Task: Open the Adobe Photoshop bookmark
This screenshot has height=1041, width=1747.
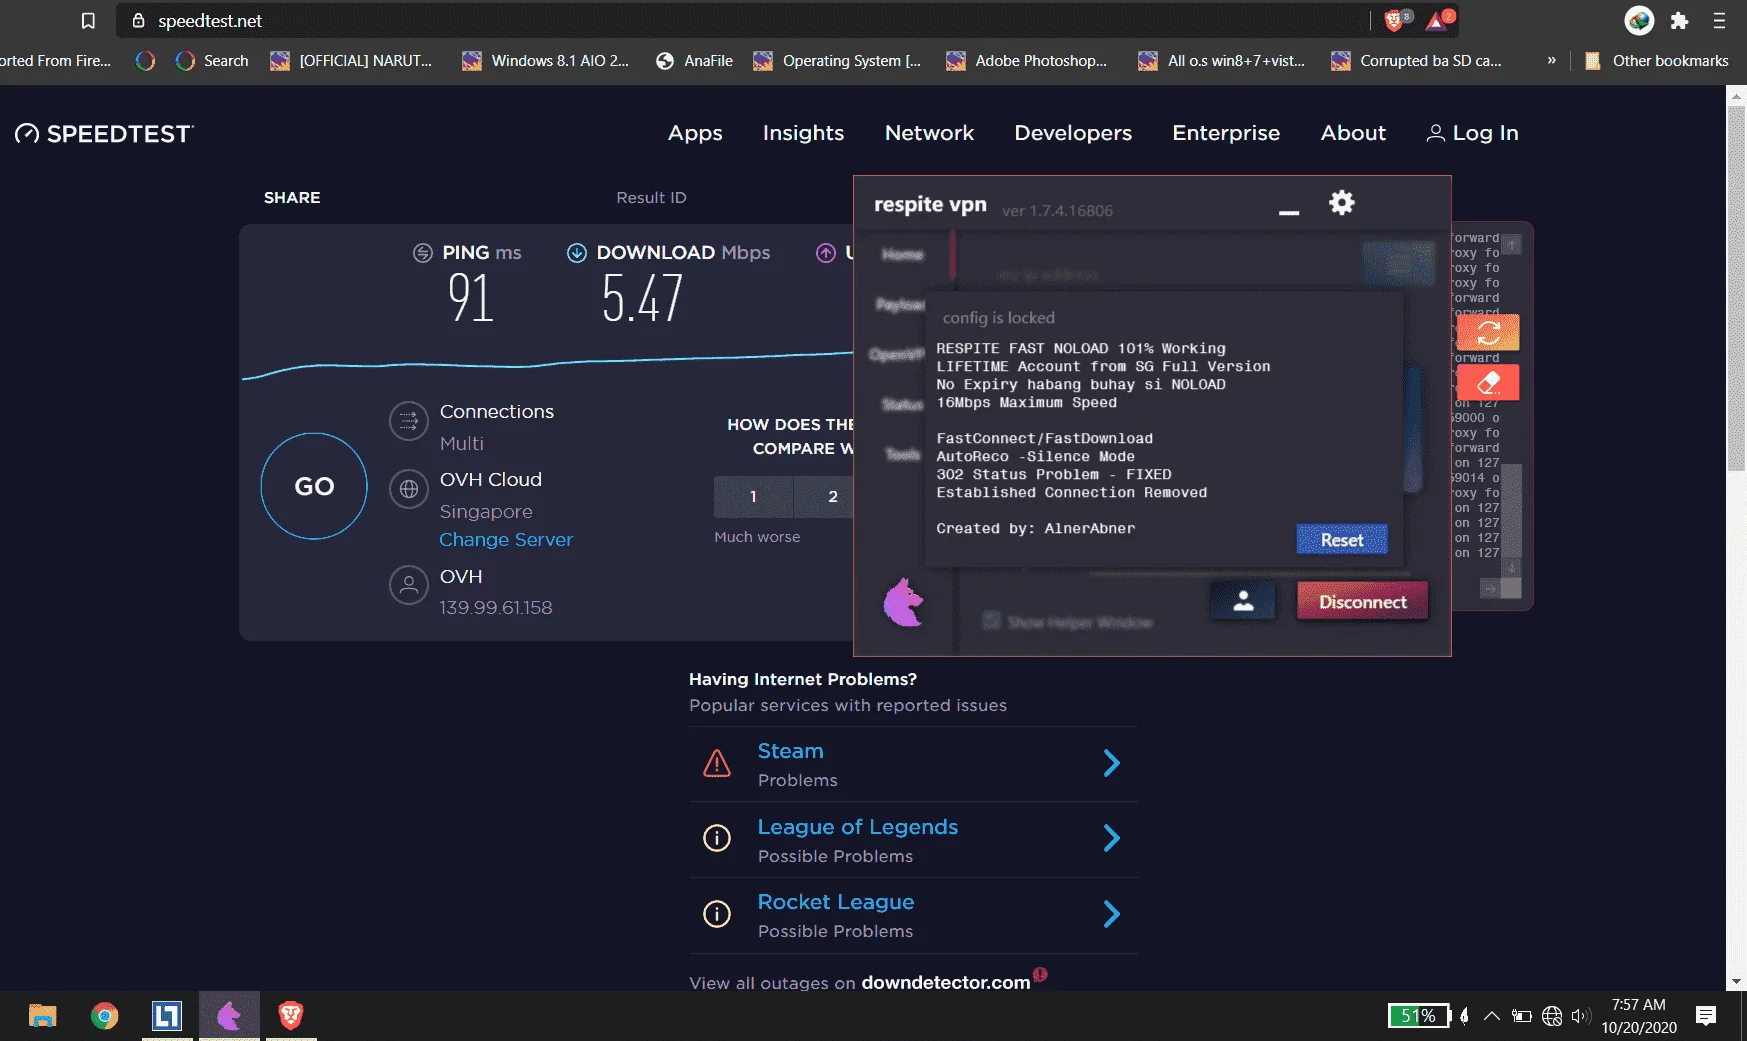Action: click(1027, 61)
